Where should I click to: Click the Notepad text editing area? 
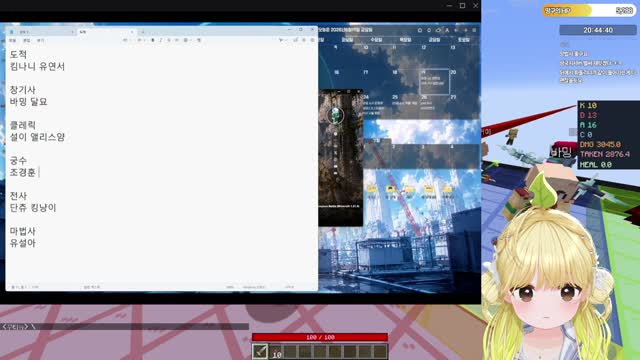click(162, 164)
